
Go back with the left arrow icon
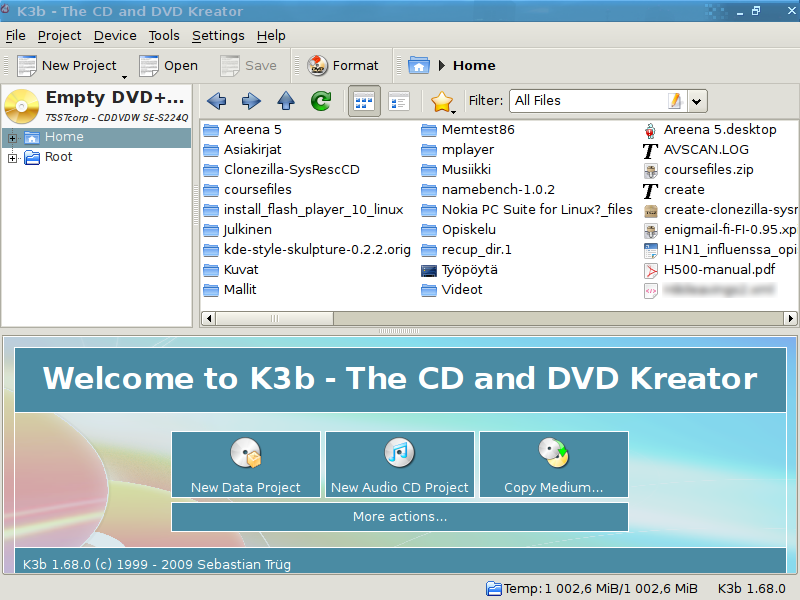point(217,101)
